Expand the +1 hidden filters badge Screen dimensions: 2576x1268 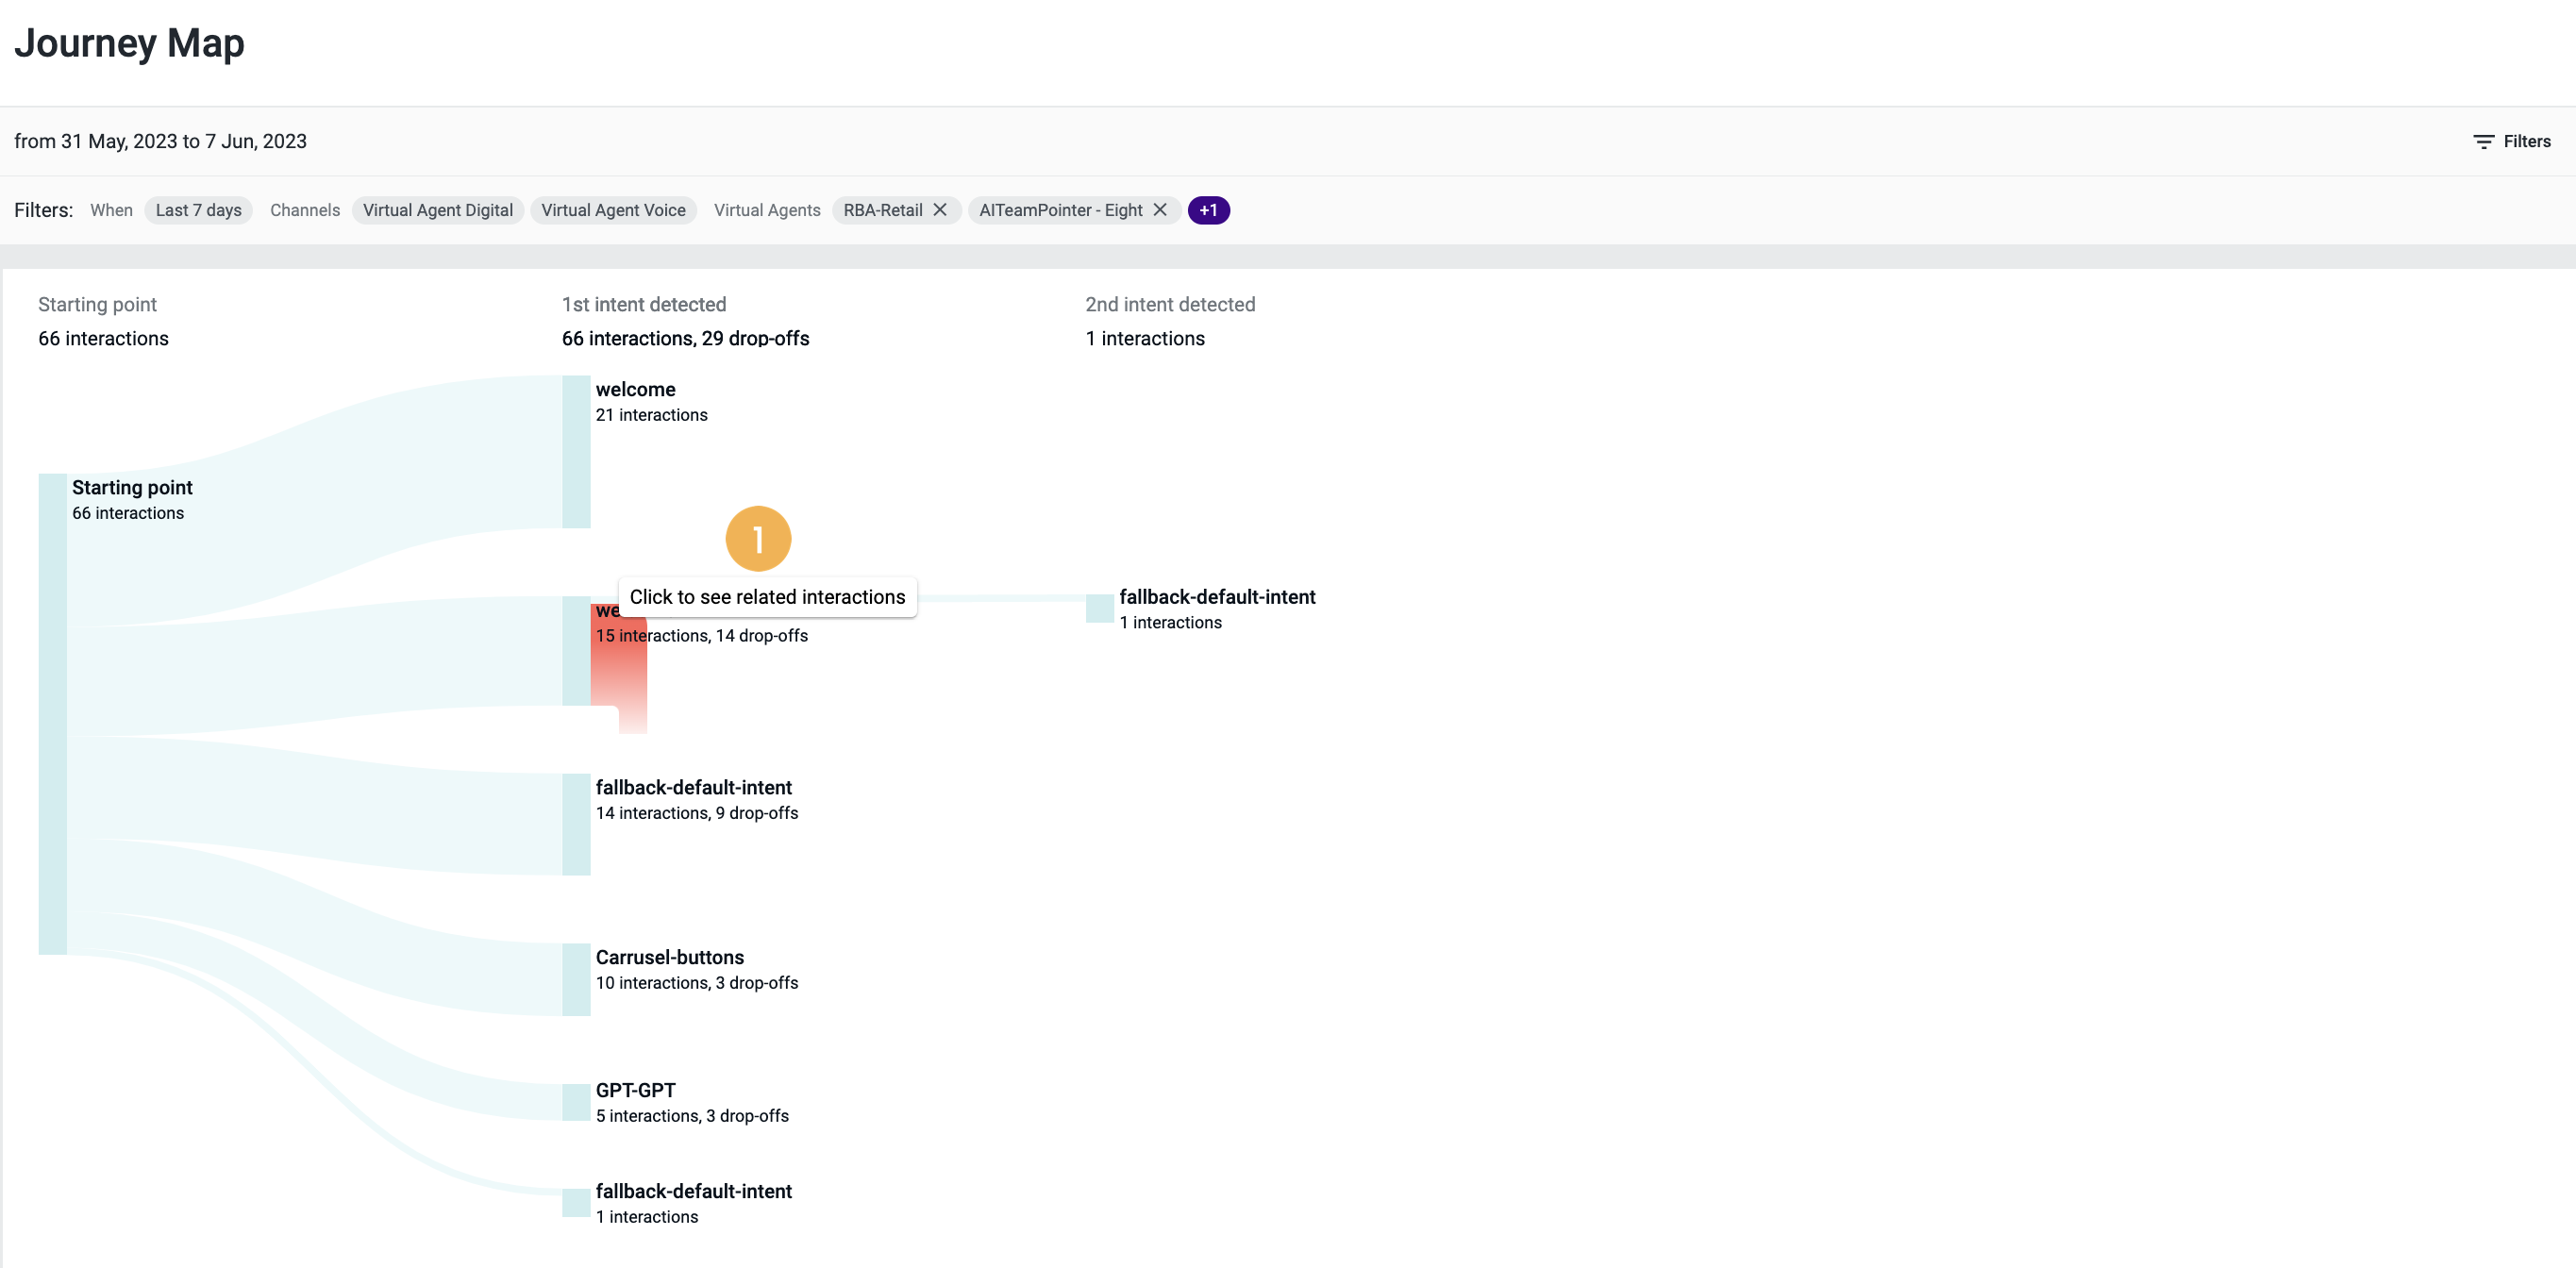[x=1209, y=210]
